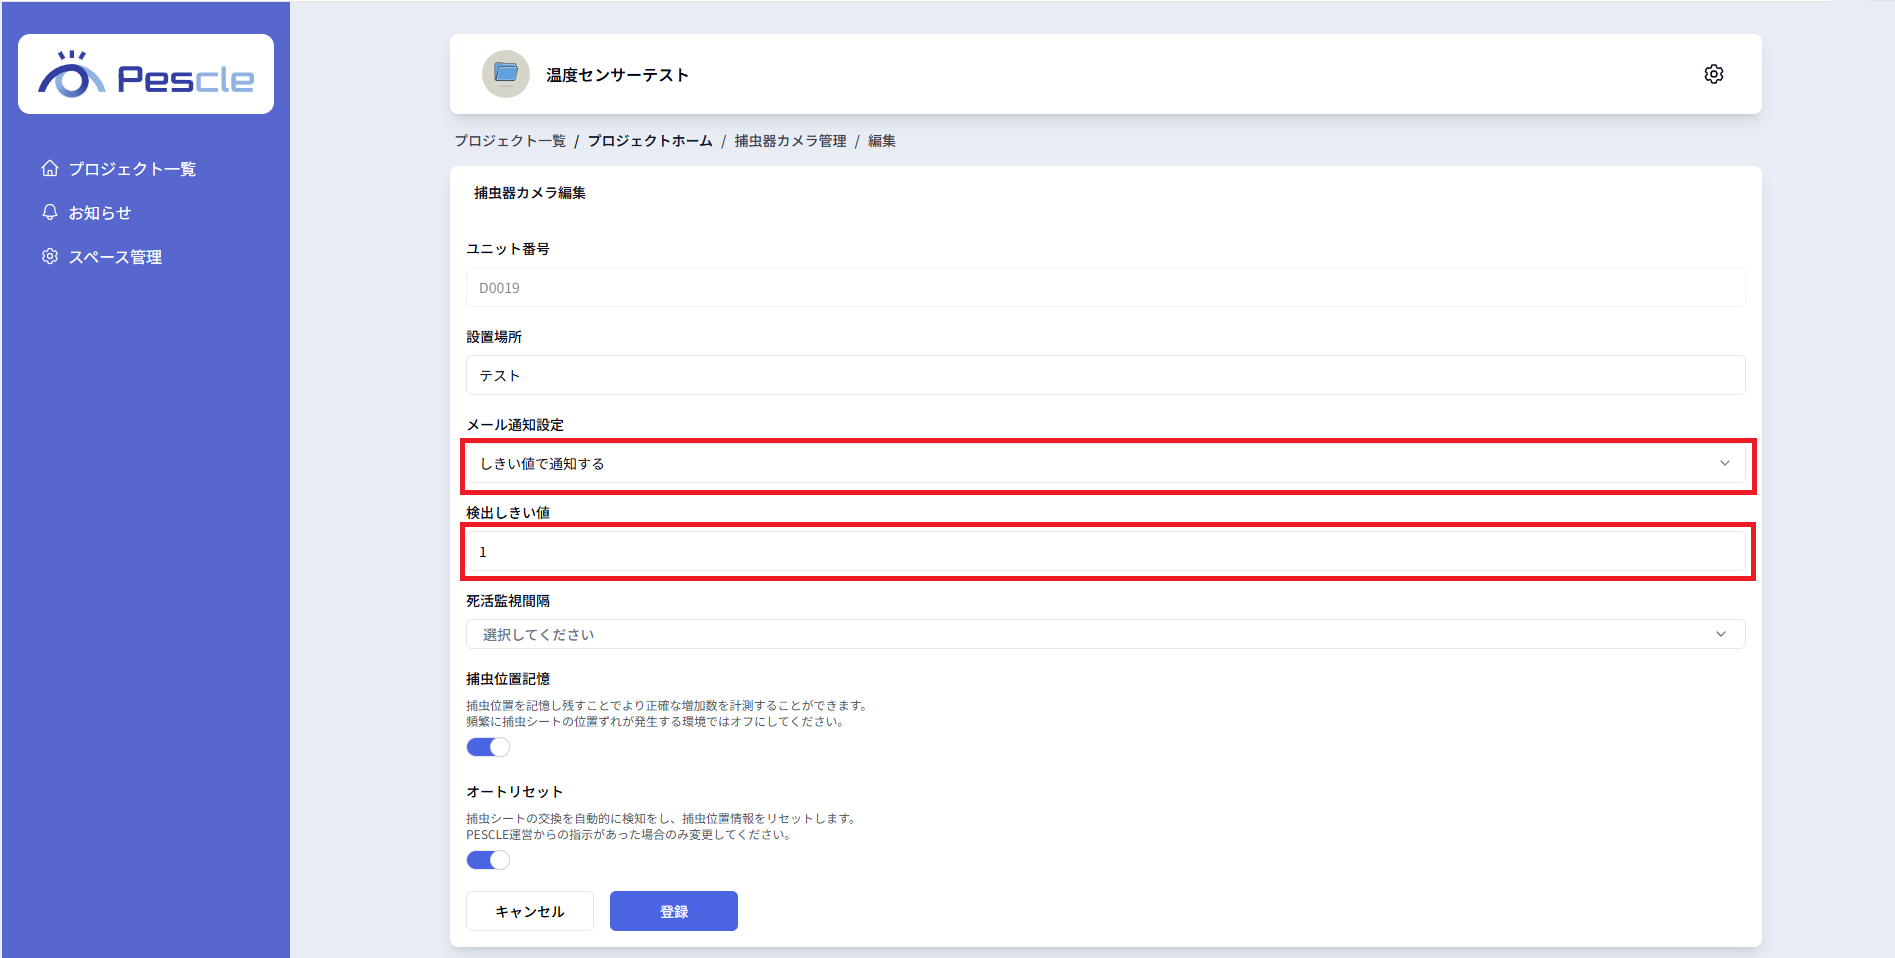The height and width of the screenshot is (958, 1895).
Task: Click the blue 登録 button
Action: (673, 911)
